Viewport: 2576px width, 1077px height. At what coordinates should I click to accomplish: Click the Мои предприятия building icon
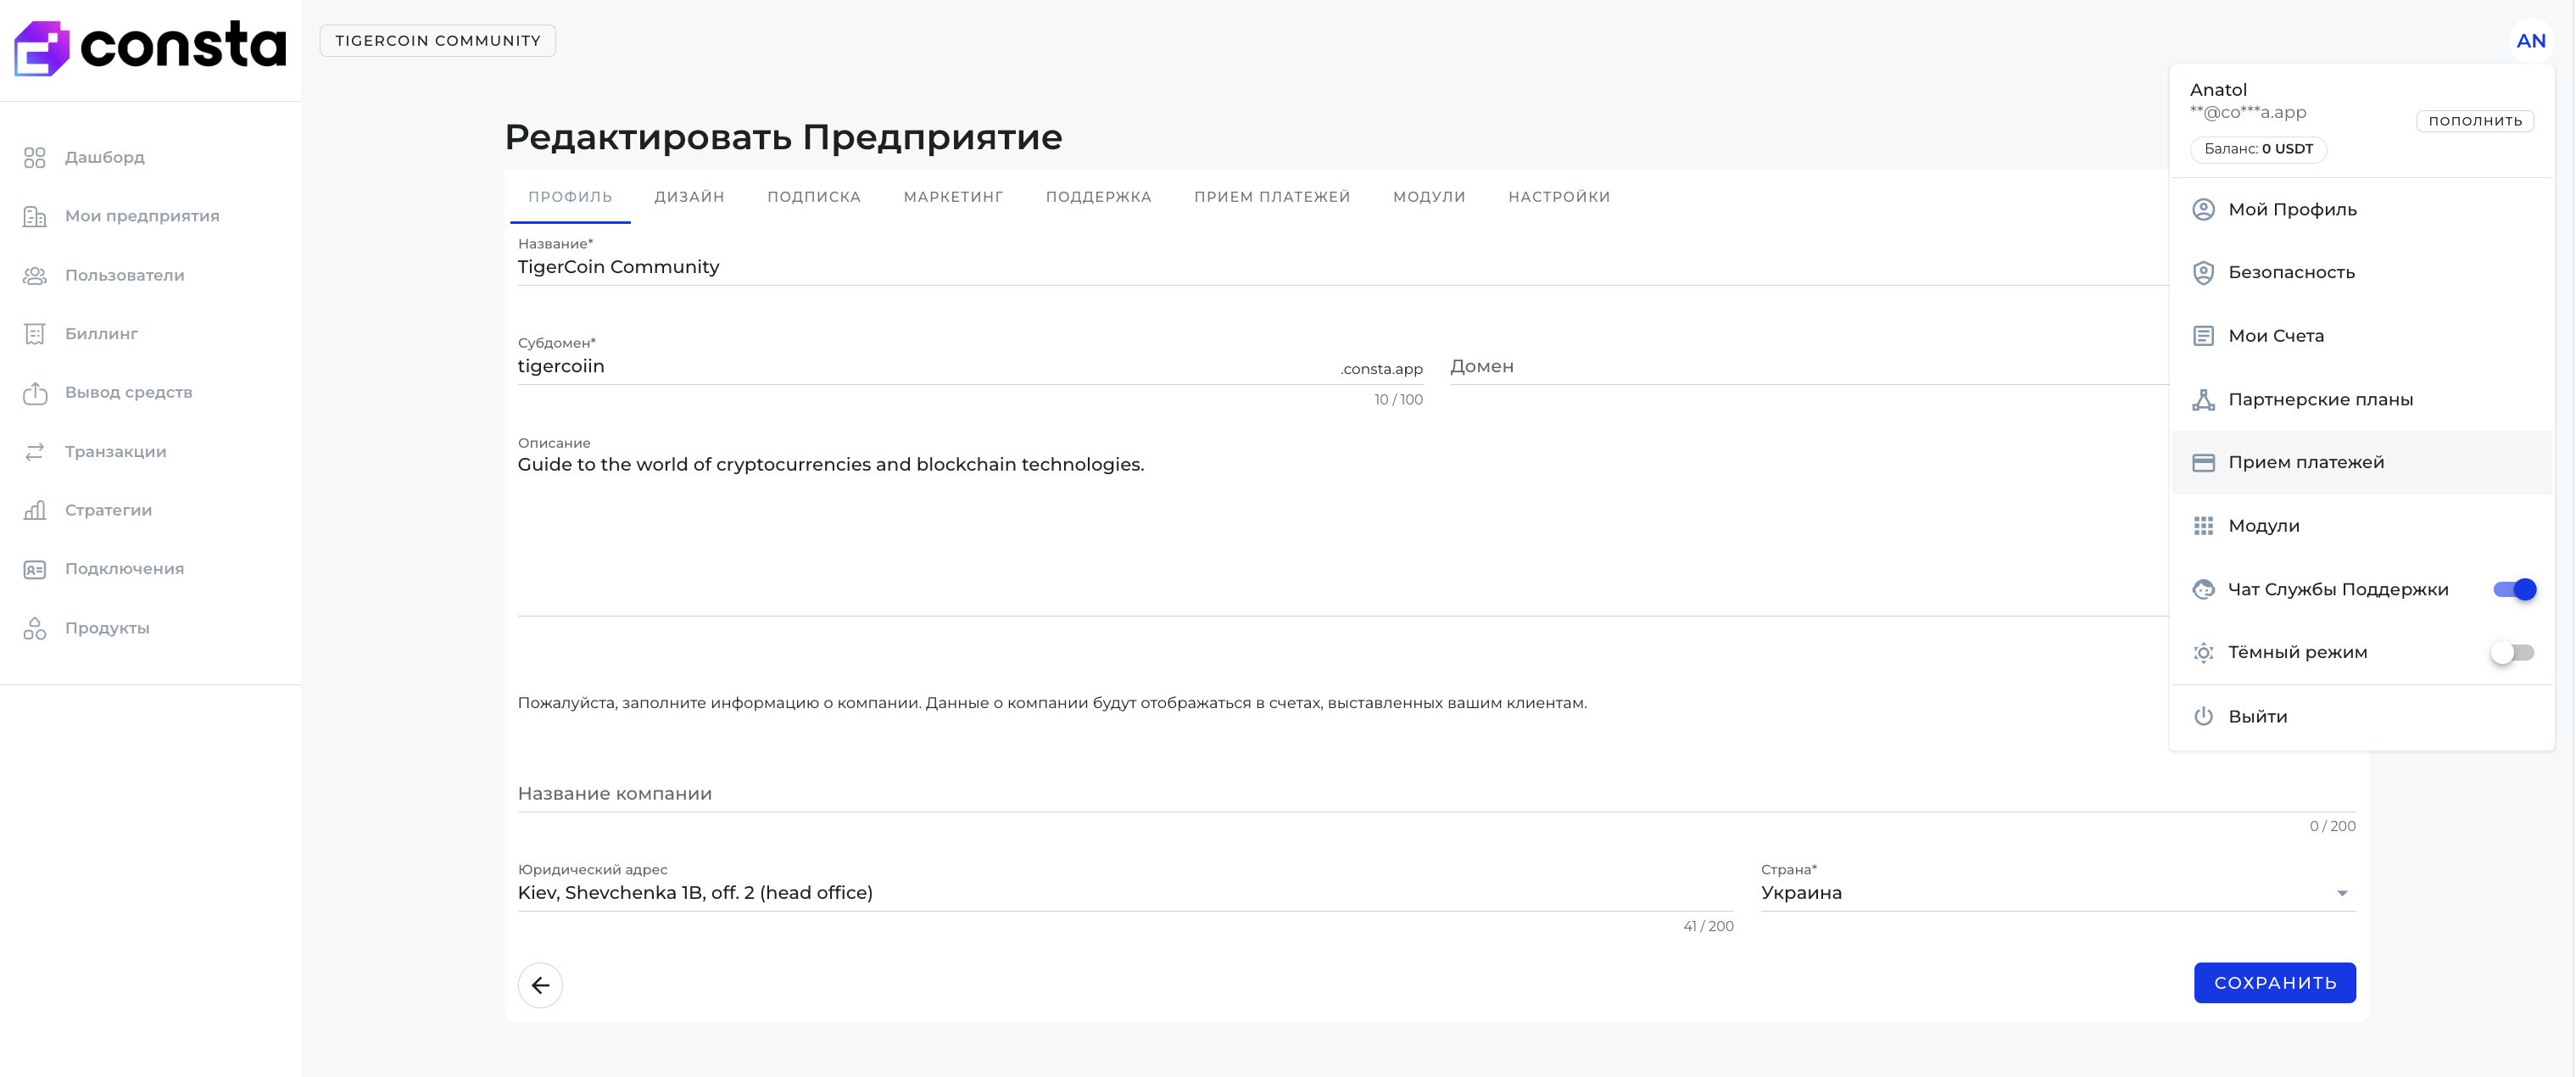35,216
